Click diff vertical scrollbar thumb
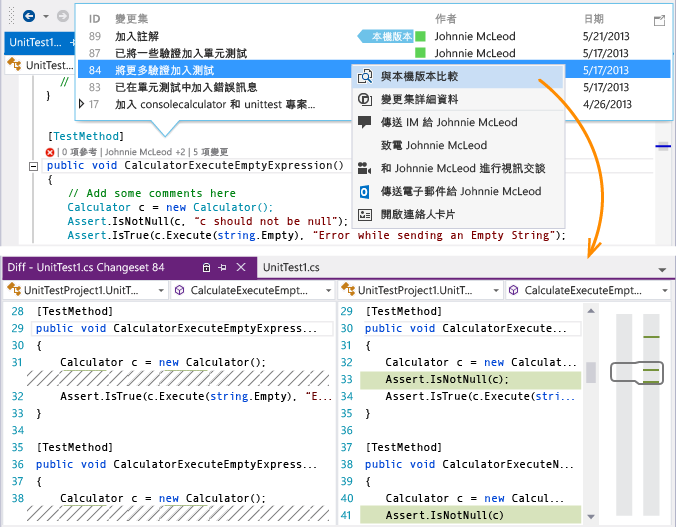This screenshot has width=677, height=527. coord(591,372)
